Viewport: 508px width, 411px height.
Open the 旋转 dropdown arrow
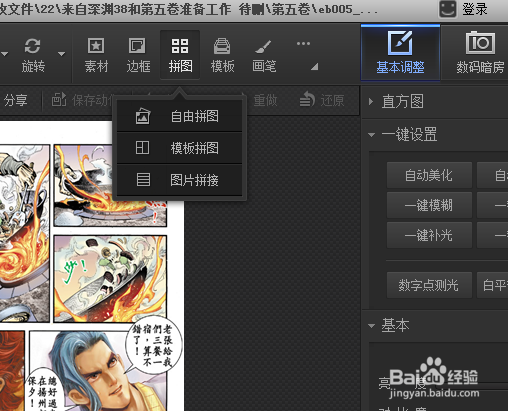61,54
